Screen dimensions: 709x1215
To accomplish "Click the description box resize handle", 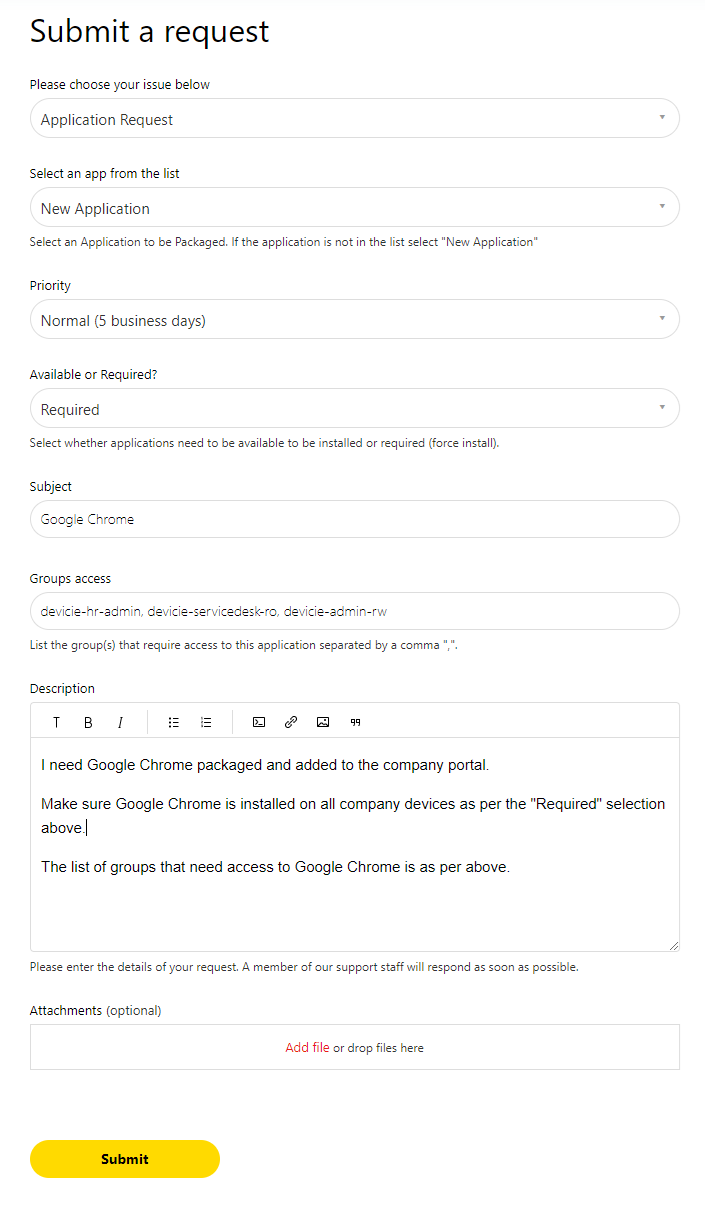I will [x=673, y=945].
